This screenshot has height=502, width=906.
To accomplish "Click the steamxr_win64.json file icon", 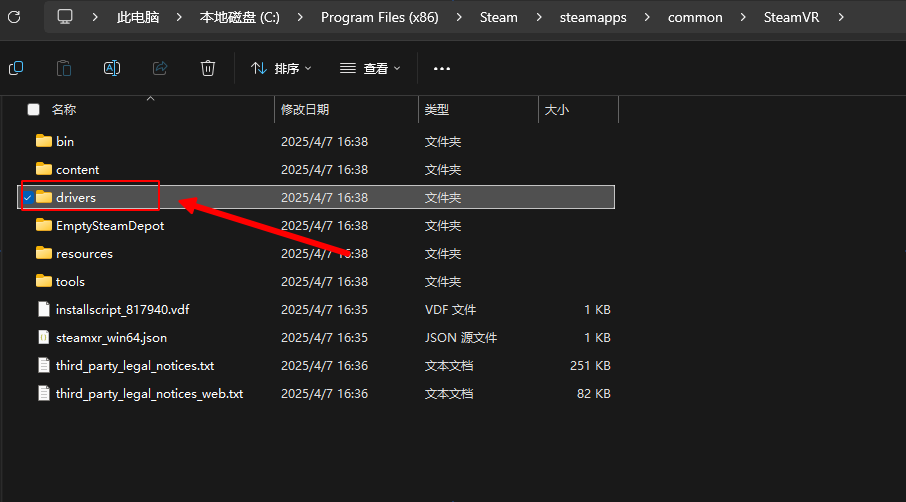I will (43, 338).
